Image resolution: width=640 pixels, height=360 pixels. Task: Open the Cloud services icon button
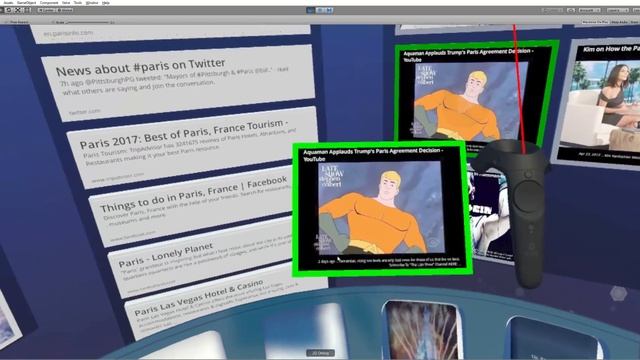(571, 10)
